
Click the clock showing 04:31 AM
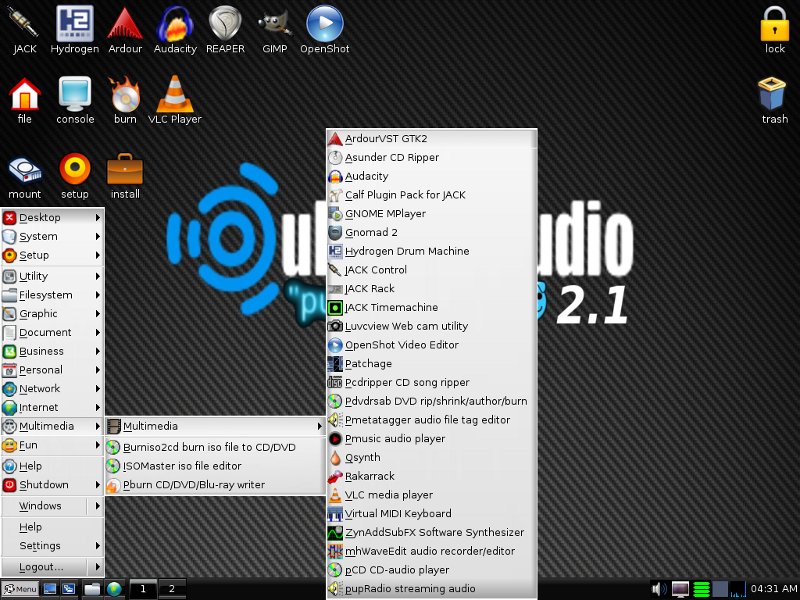773,589
